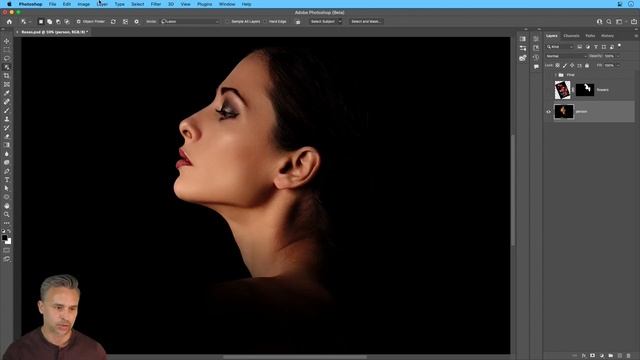Toggle Lock transparent pixels

[x=558, y=65]
